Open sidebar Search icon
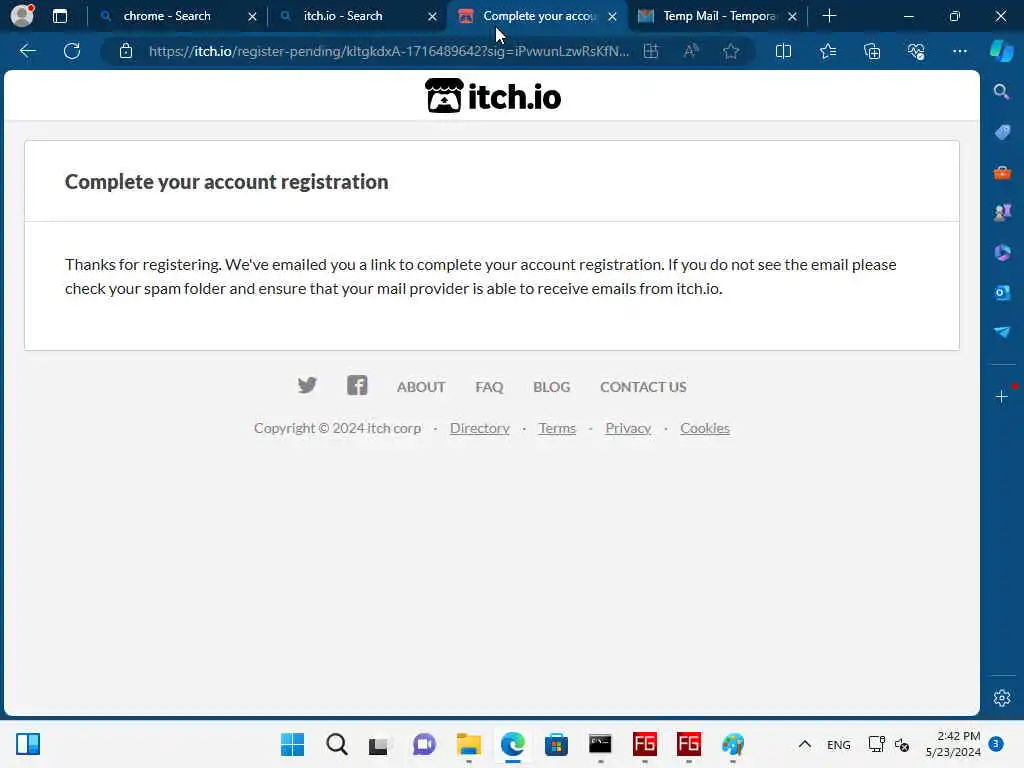This screenshot has height=768, width=1024. coord(1001,91)
